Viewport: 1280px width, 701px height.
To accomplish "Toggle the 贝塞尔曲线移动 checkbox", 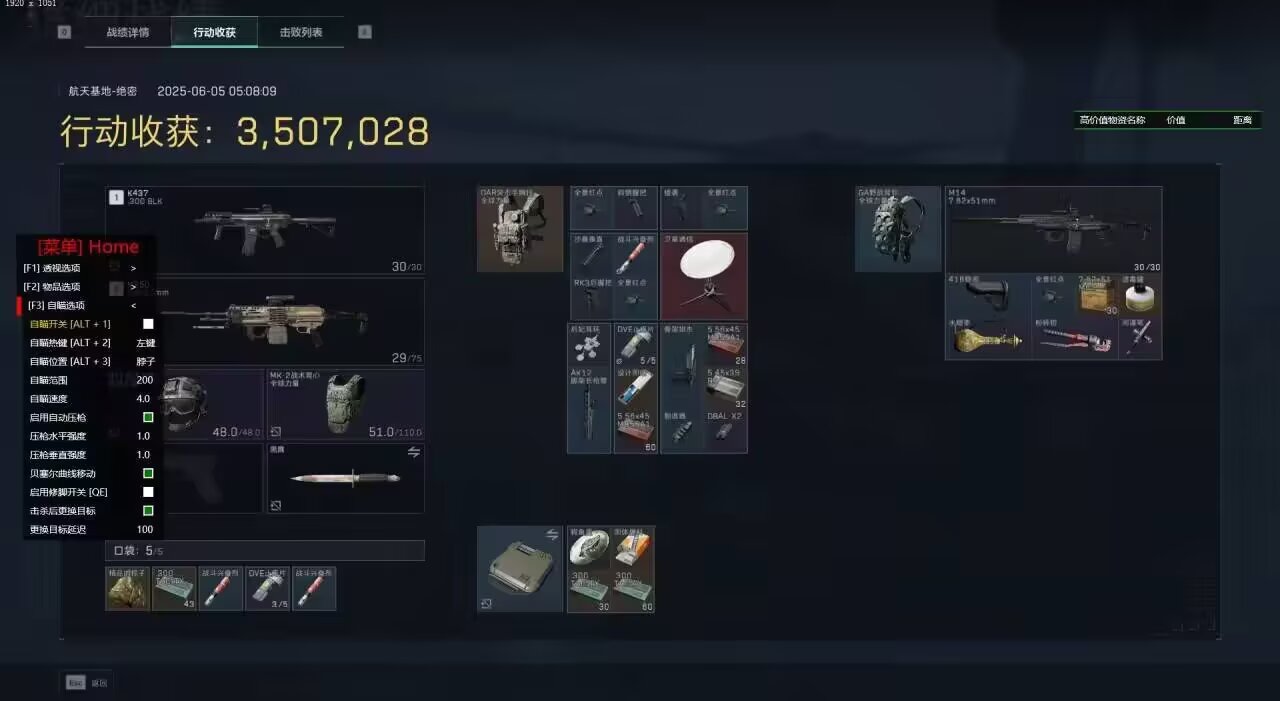I will point(148,473).
